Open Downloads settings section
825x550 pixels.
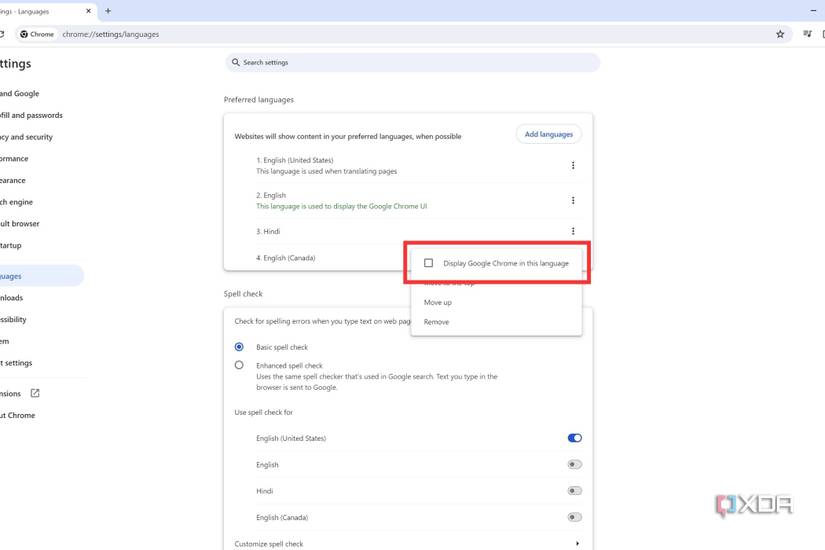click(x=12, y=298)
